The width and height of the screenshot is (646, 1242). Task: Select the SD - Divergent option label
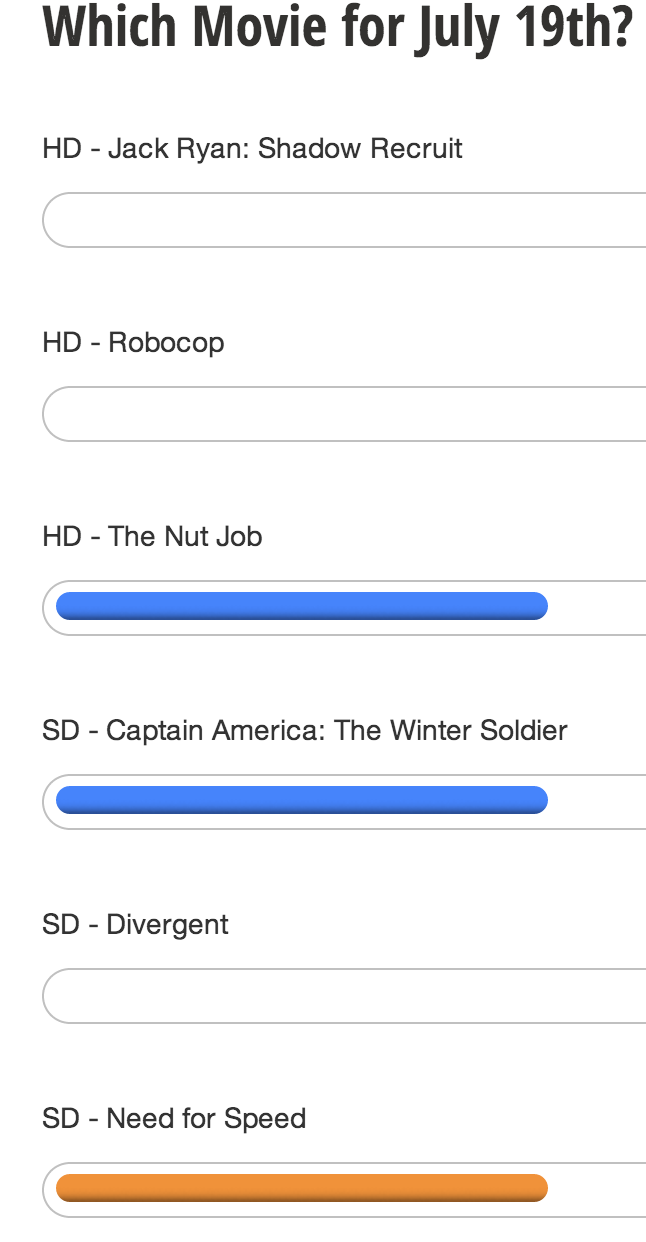tap(135, 925)
